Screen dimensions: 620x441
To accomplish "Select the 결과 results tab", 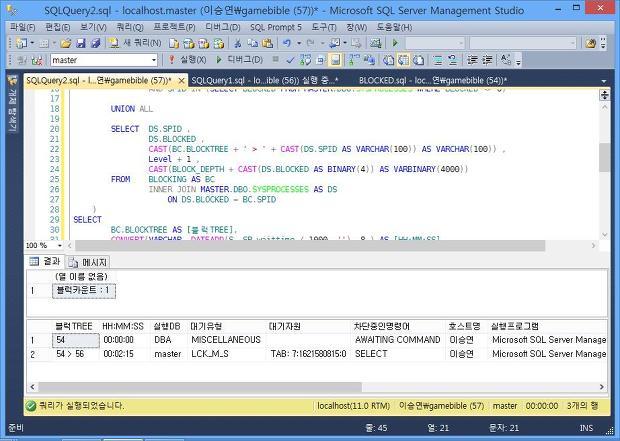I will pyautogui.click(x=45, y=261).
